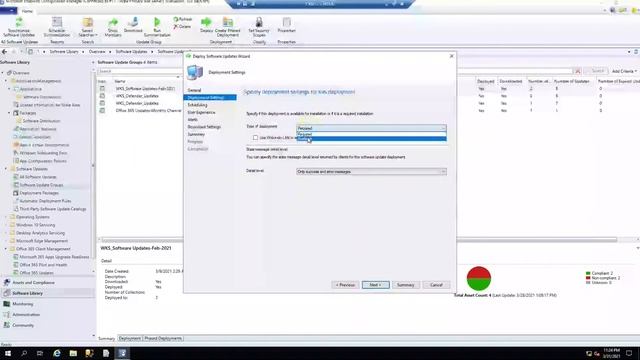Click the back navigation arrow

tap(4, 52)
